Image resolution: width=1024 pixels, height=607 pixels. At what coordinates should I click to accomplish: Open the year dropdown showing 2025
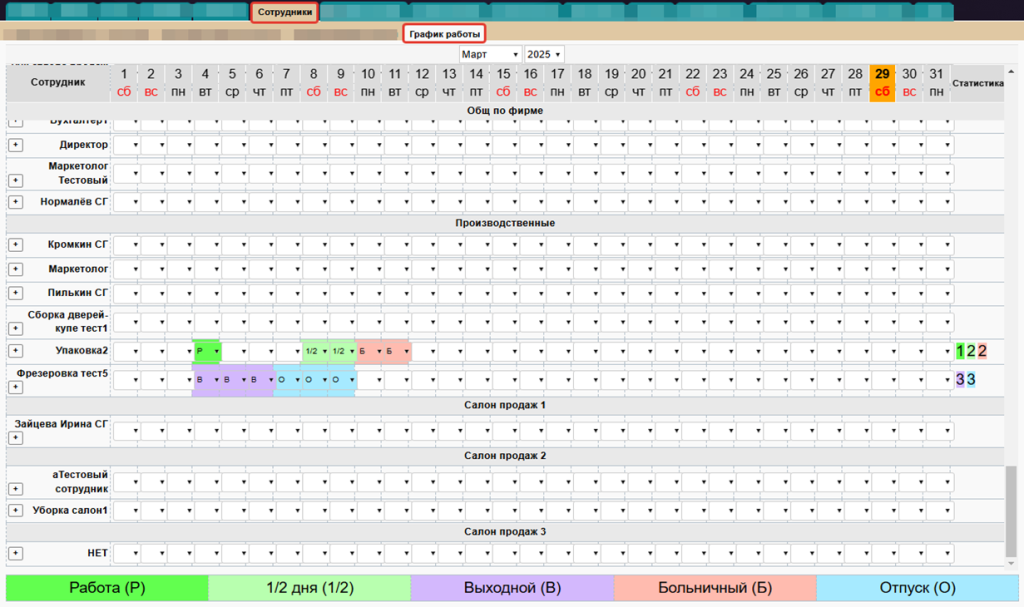coord(544,54)
